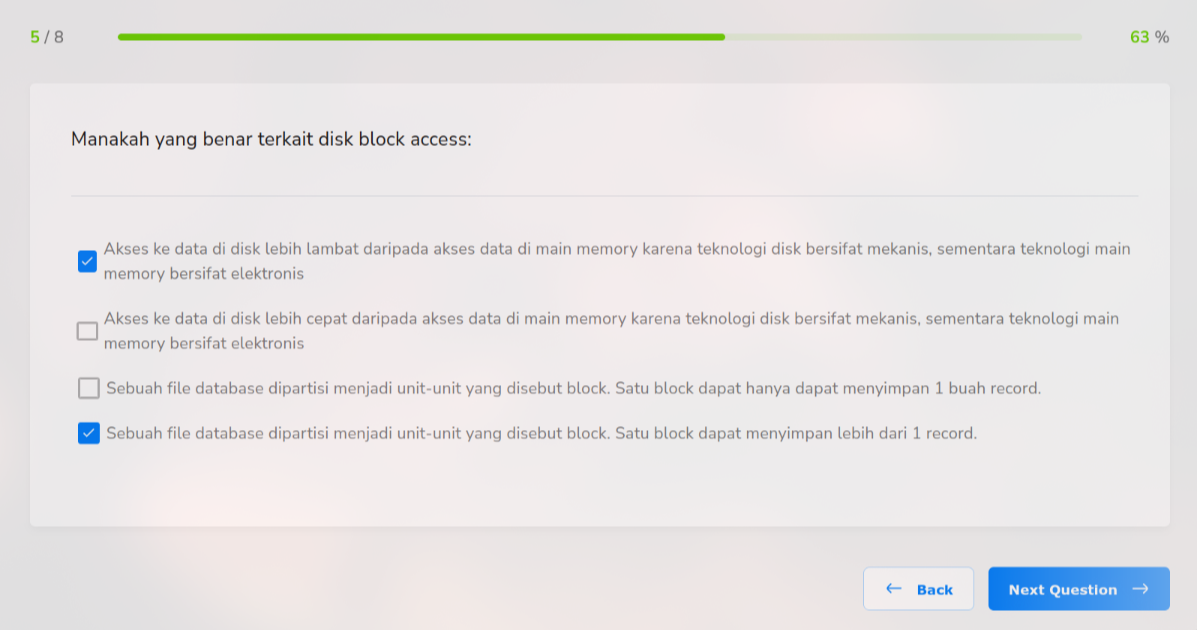The image size is (1197, 630).
Task: Click second line "memory bersifat elektronis" of first answer
Action: pos(204,273)
